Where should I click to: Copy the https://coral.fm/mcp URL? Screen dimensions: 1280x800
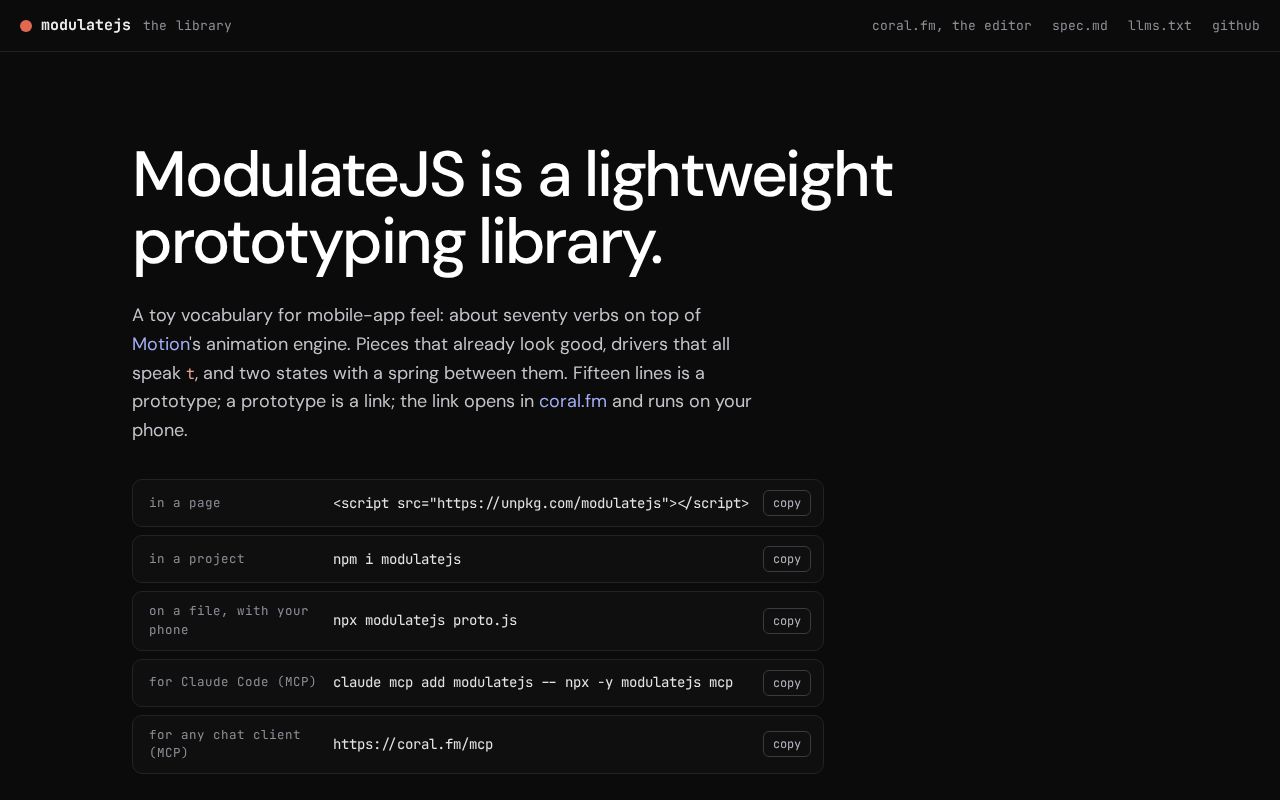click(x=787, y=744)
